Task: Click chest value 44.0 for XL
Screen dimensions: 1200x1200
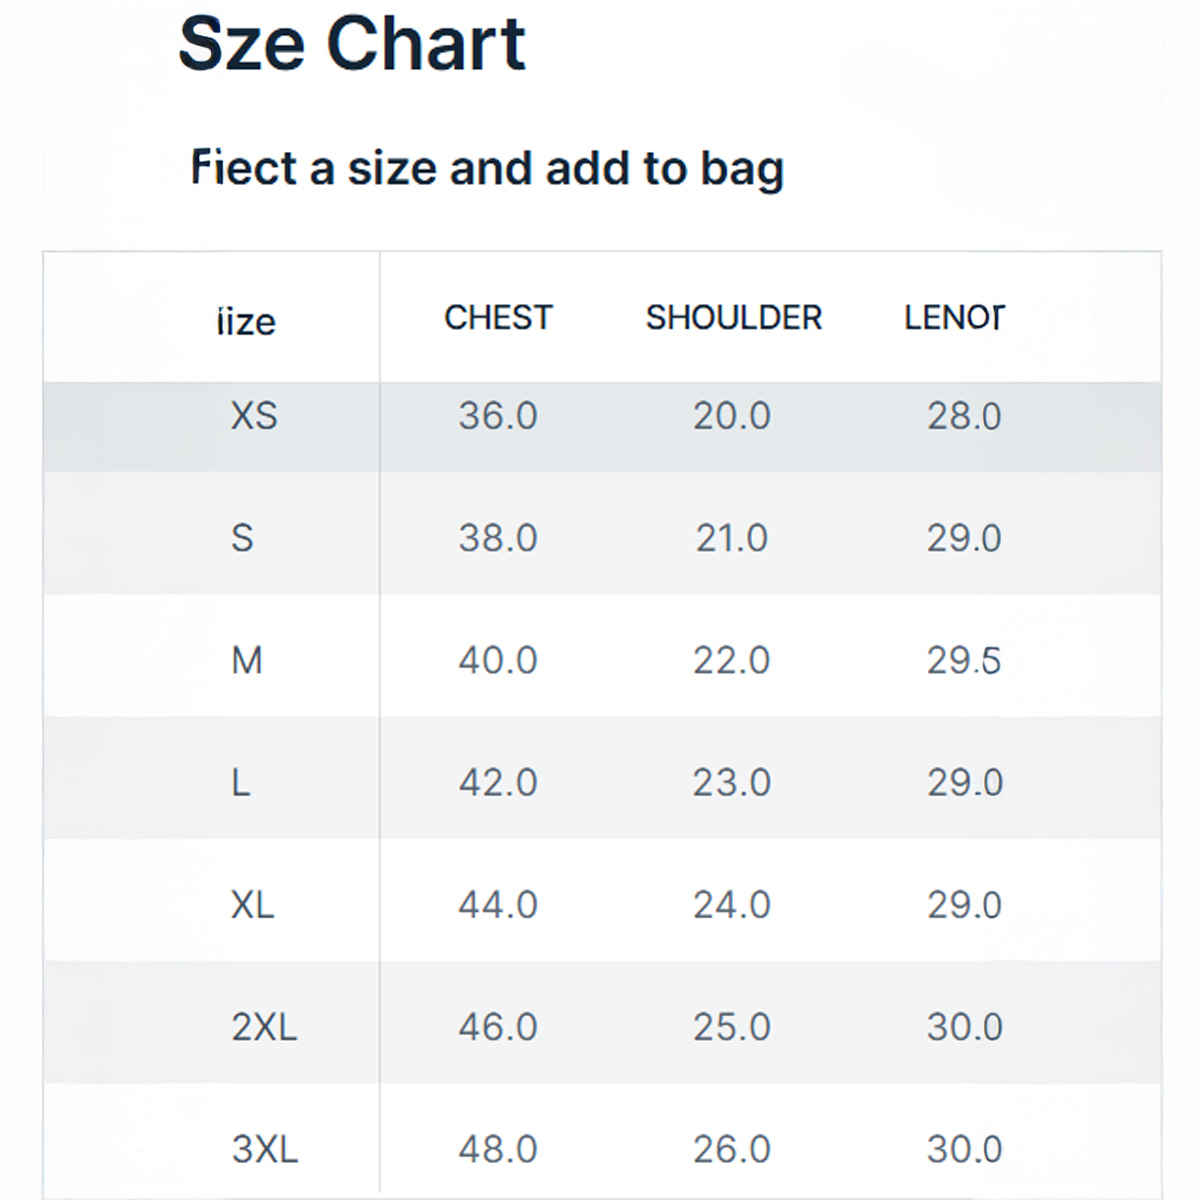Action: pos(498,905)
